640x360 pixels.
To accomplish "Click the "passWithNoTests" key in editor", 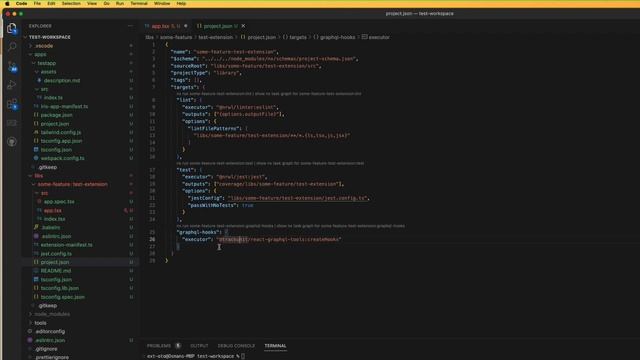I will pyautogui.click(x=212, y=205).
